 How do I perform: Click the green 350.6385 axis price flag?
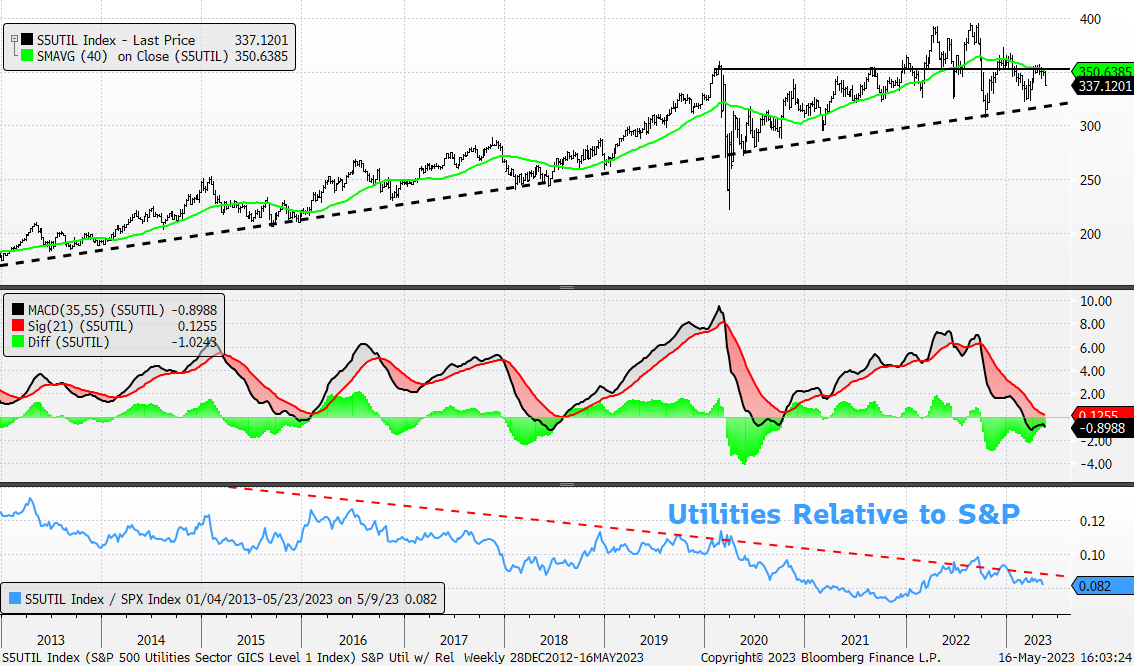[x=1101, y=71]
